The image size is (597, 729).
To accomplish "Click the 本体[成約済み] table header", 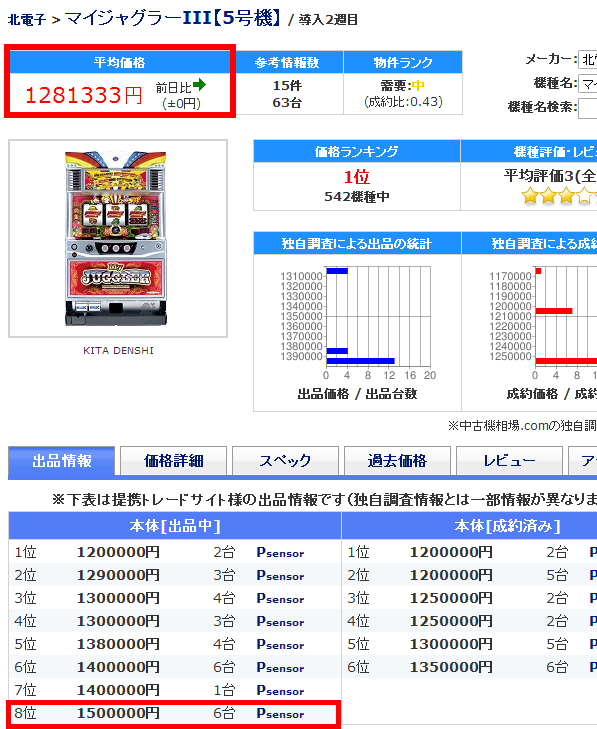I will point(470,526).
